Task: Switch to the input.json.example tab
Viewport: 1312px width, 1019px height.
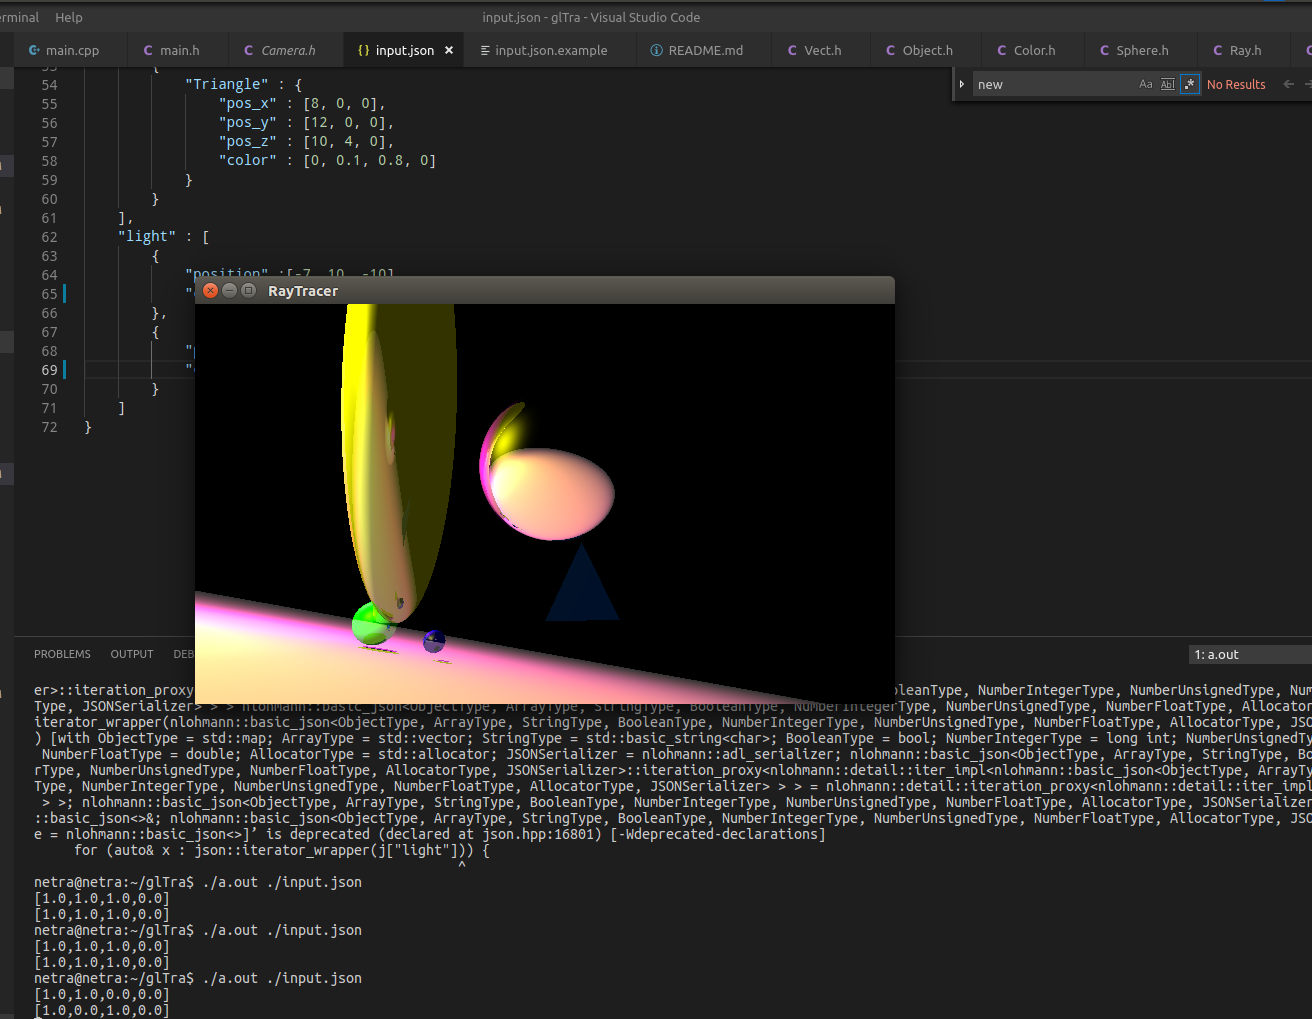Action: click(x=549, y=50)
